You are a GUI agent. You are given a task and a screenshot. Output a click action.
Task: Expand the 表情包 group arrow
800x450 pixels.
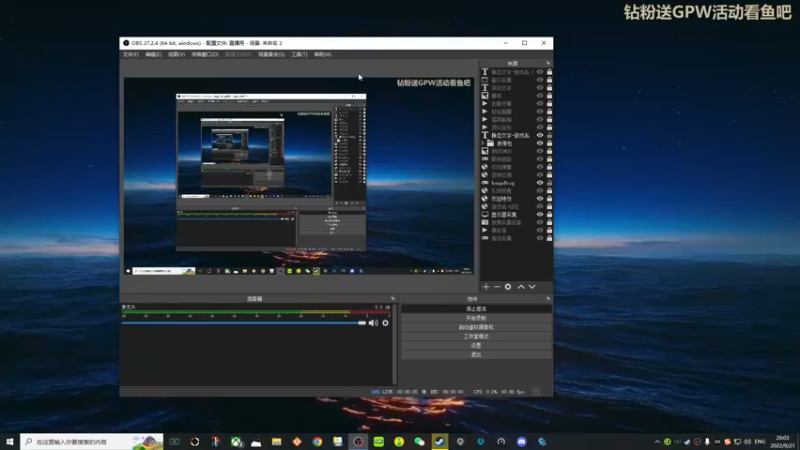click(x=483, y=143)
